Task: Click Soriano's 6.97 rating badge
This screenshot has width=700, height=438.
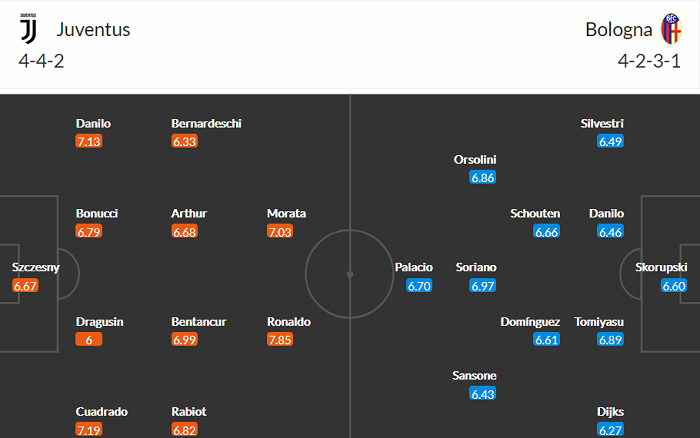Action: 483,286
